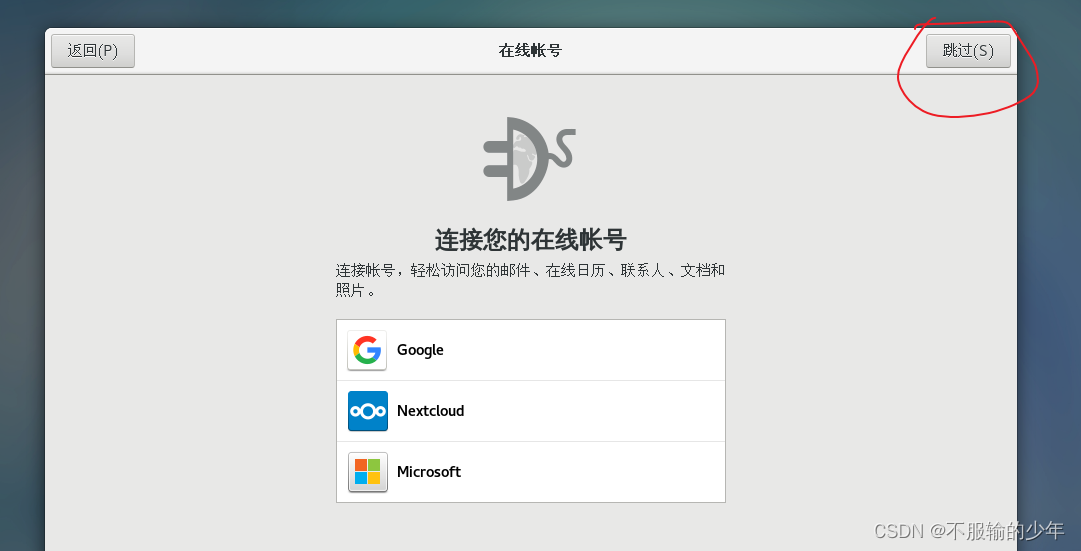Select the Microsoft logo icon

click(x=367, y=472)
